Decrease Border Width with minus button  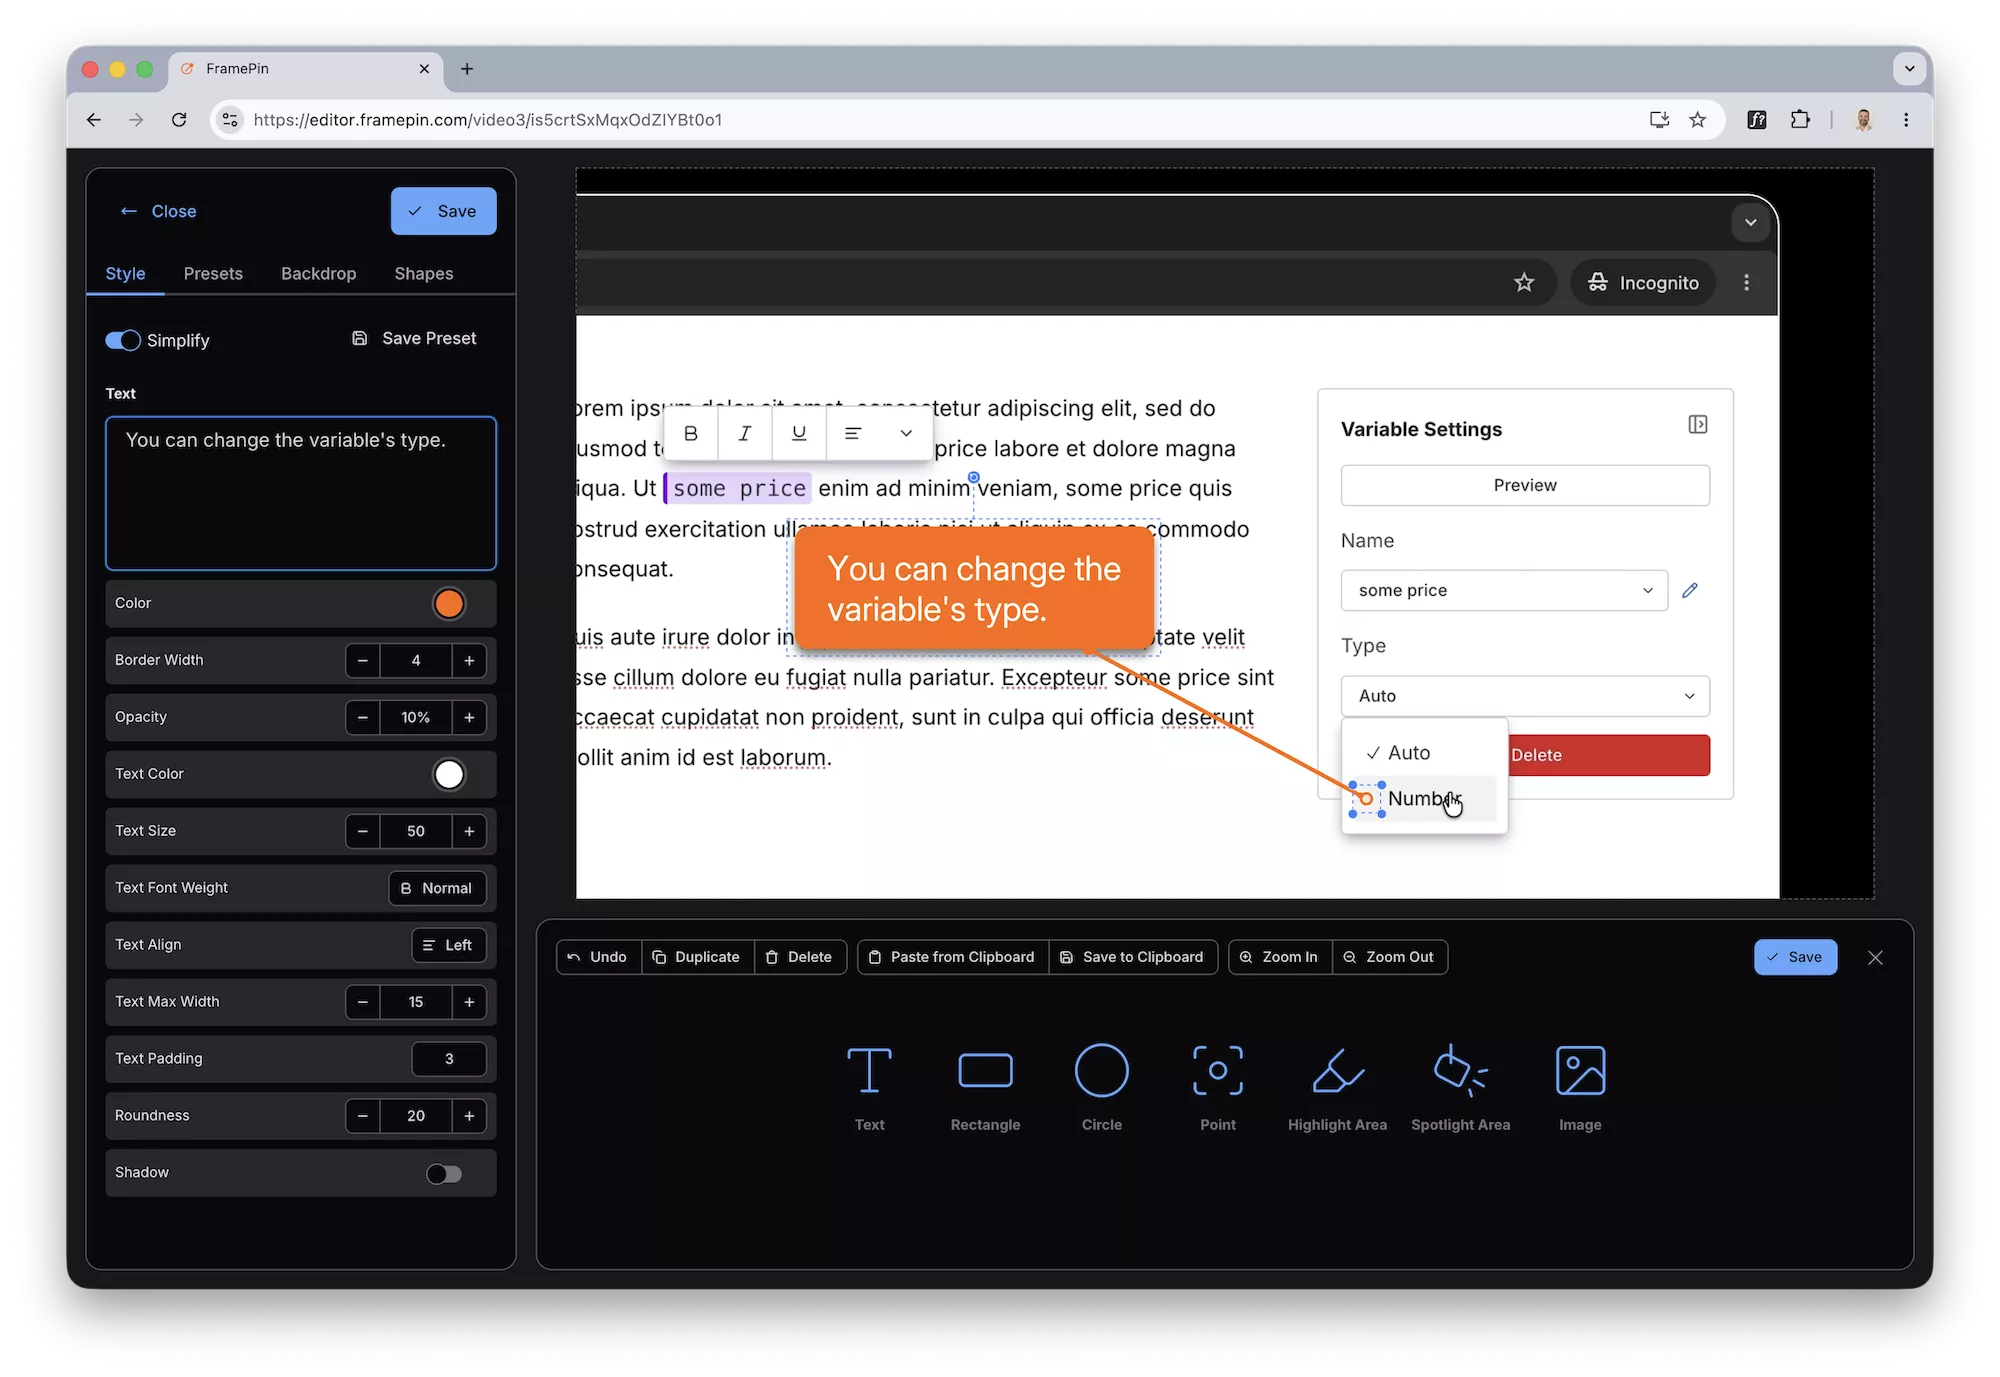point(363,660)
